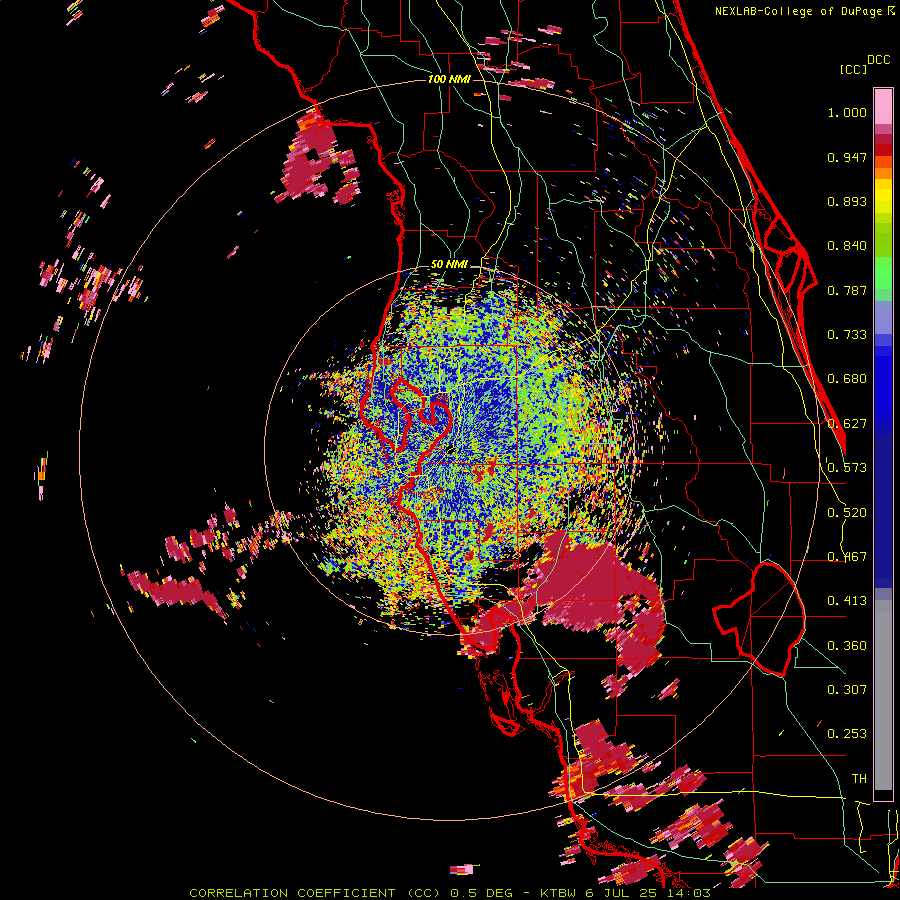Image resolution: width=900 pixels, height=900 pixels.
Task: Click the 0.253 scale value
Action: 847,734
